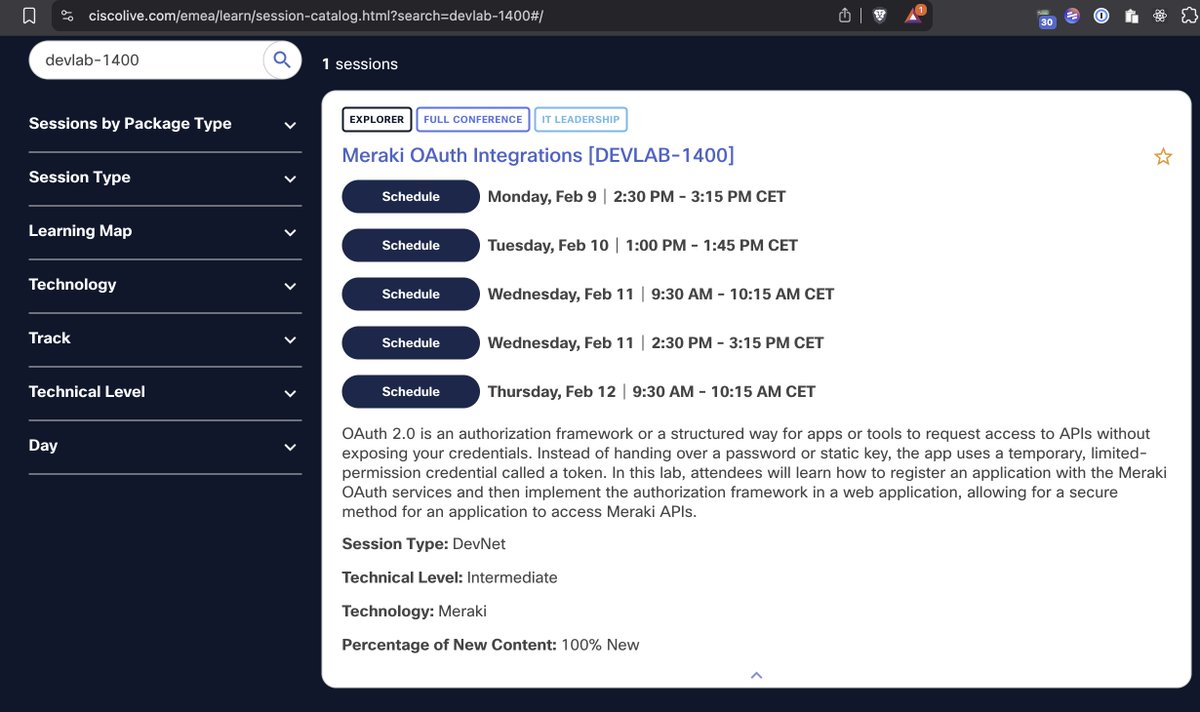Expand the Technical Level filter
The image size is (1200, 712).
165,392
